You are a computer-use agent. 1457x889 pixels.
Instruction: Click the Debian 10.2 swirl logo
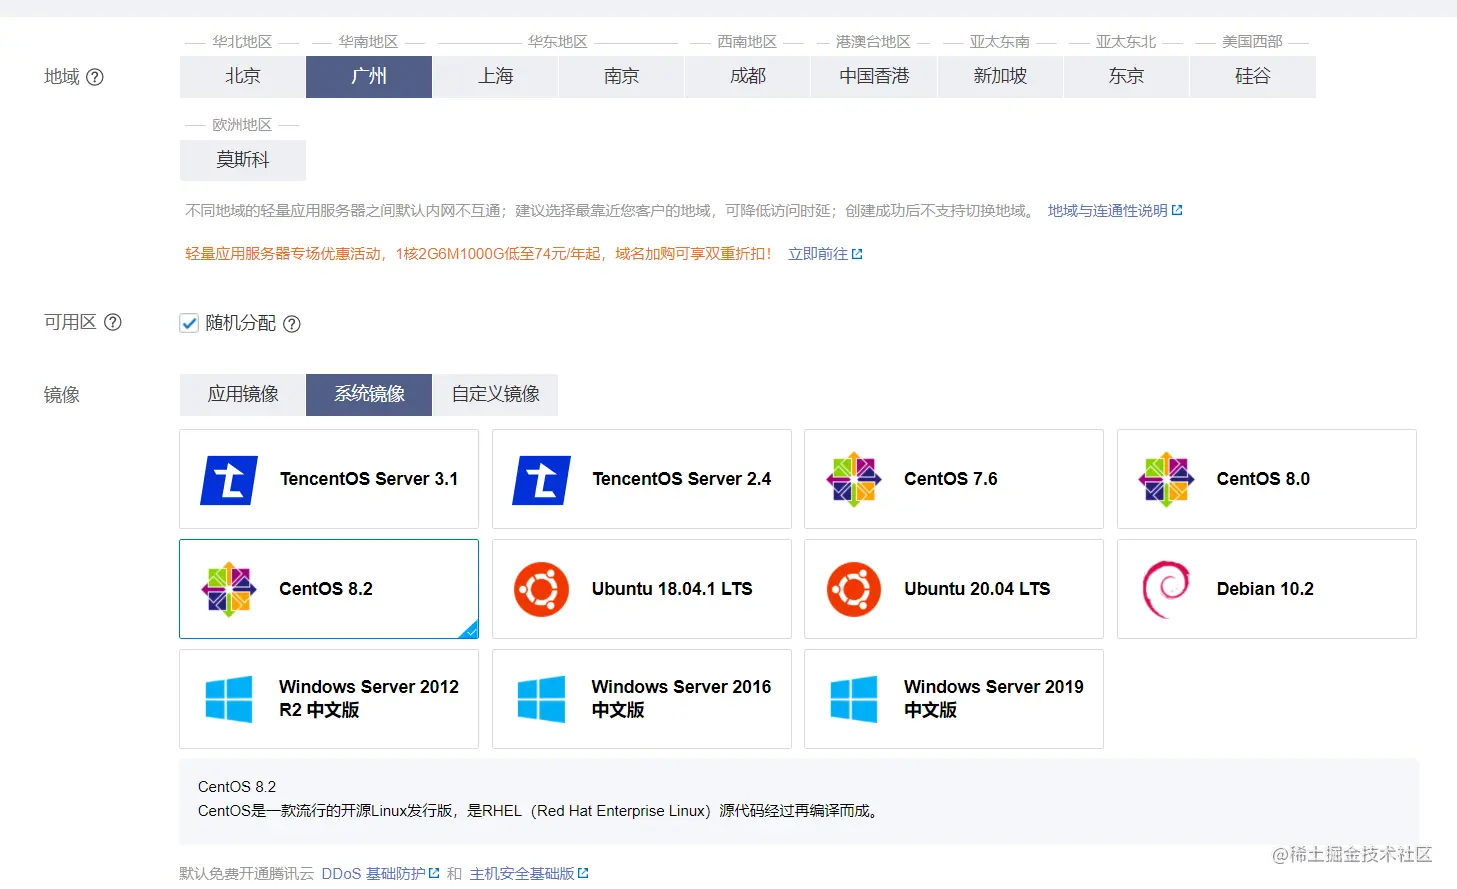[x=1166, y=589]
